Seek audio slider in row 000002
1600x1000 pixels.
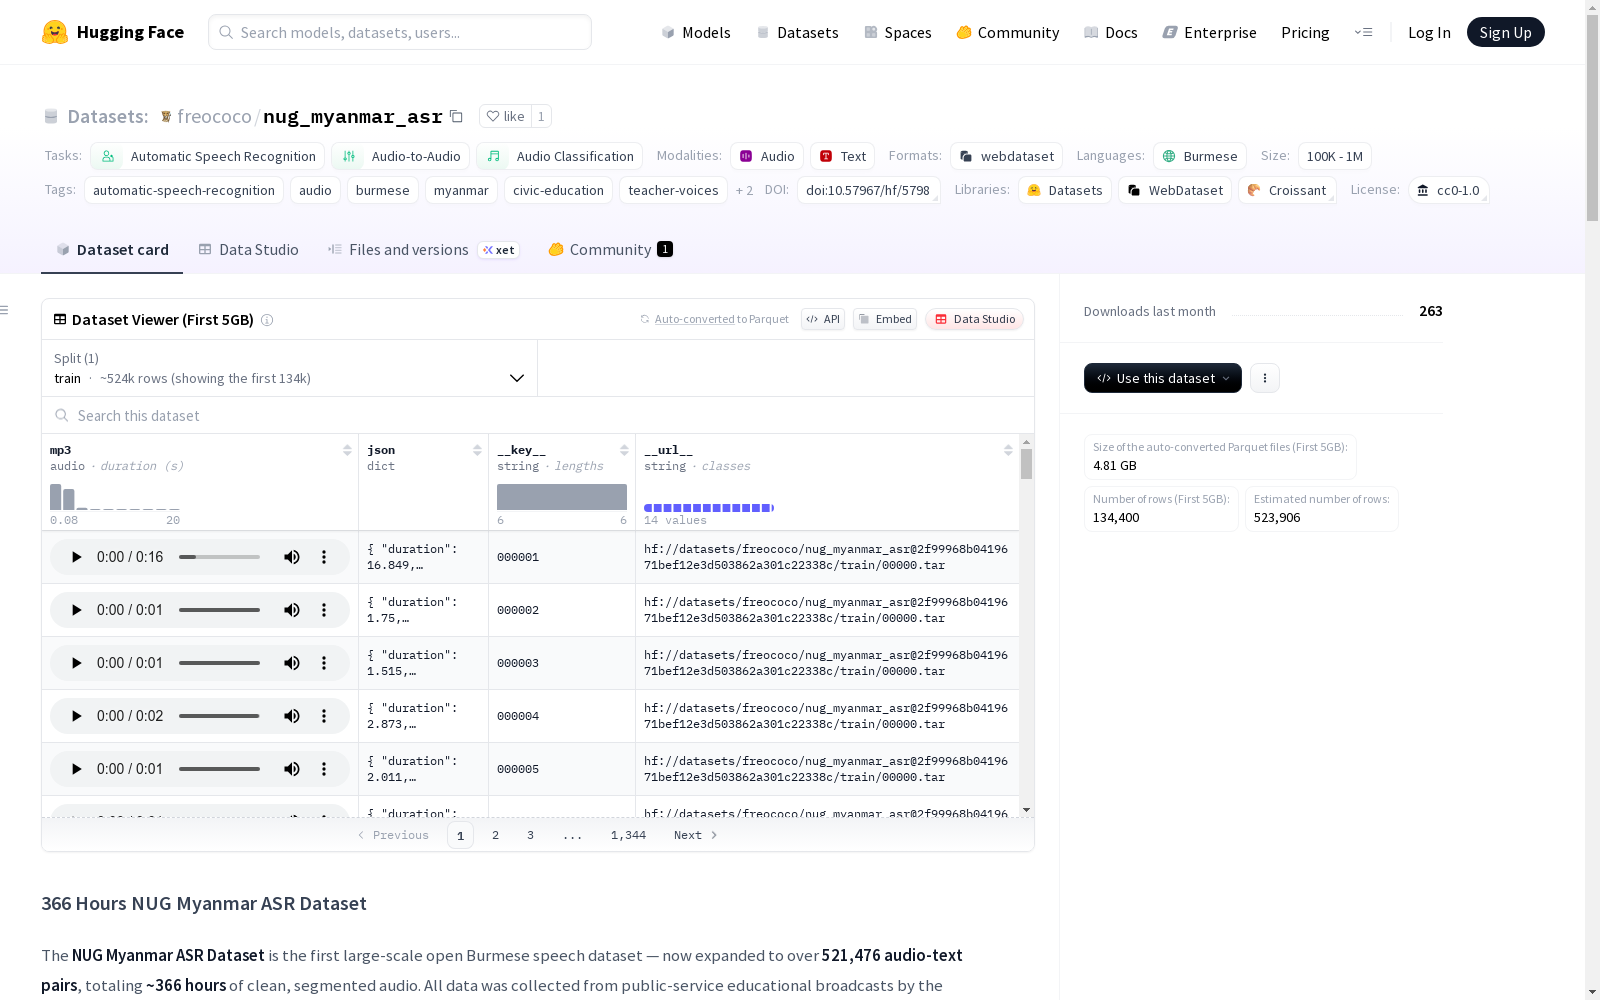(x=219, y=610)
